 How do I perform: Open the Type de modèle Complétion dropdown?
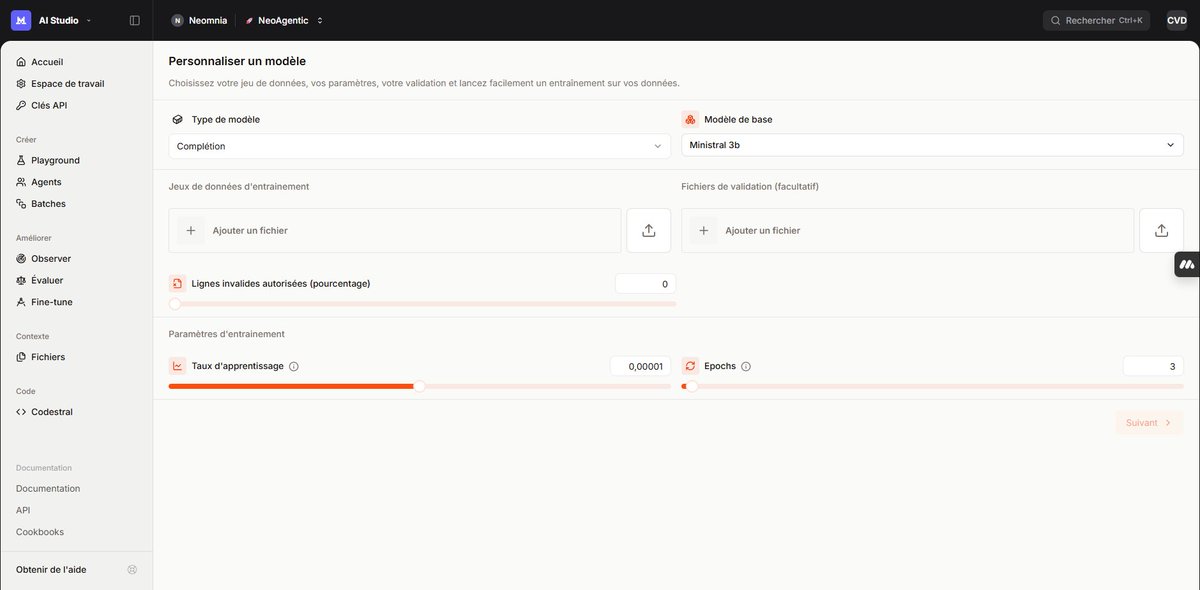point(420,146)
